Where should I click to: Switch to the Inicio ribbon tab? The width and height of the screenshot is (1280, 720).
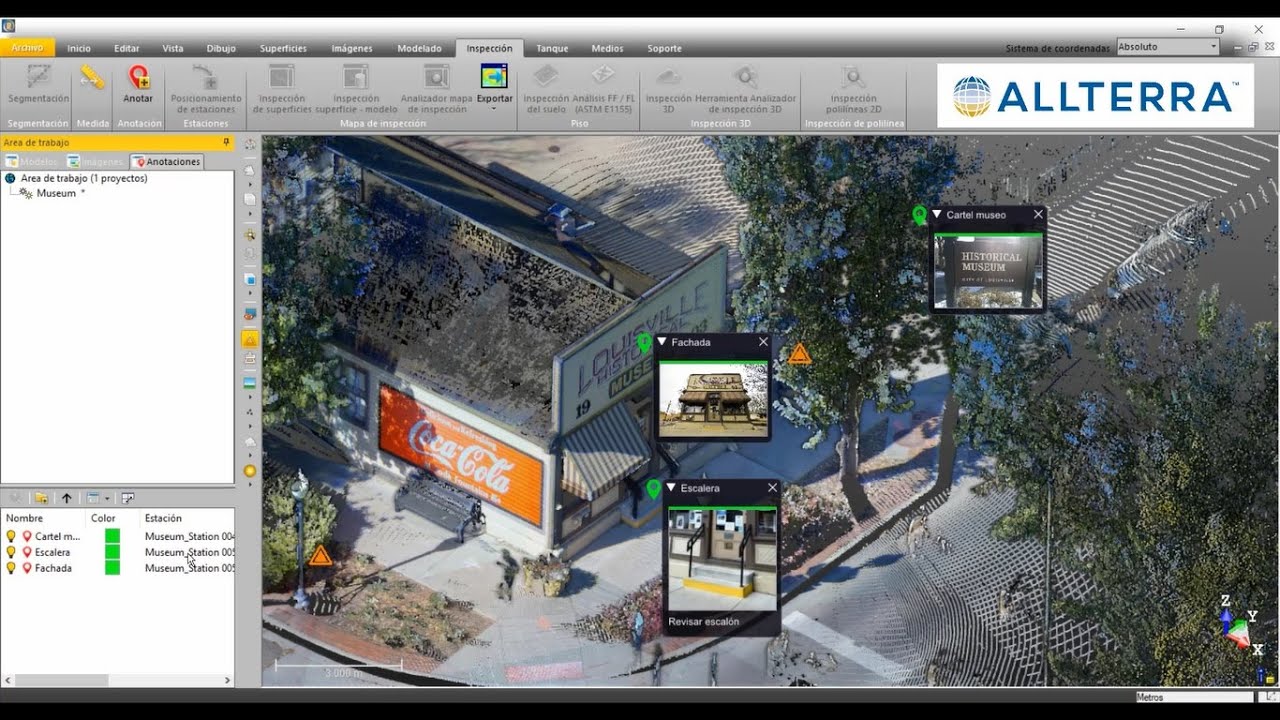[79, 48]
